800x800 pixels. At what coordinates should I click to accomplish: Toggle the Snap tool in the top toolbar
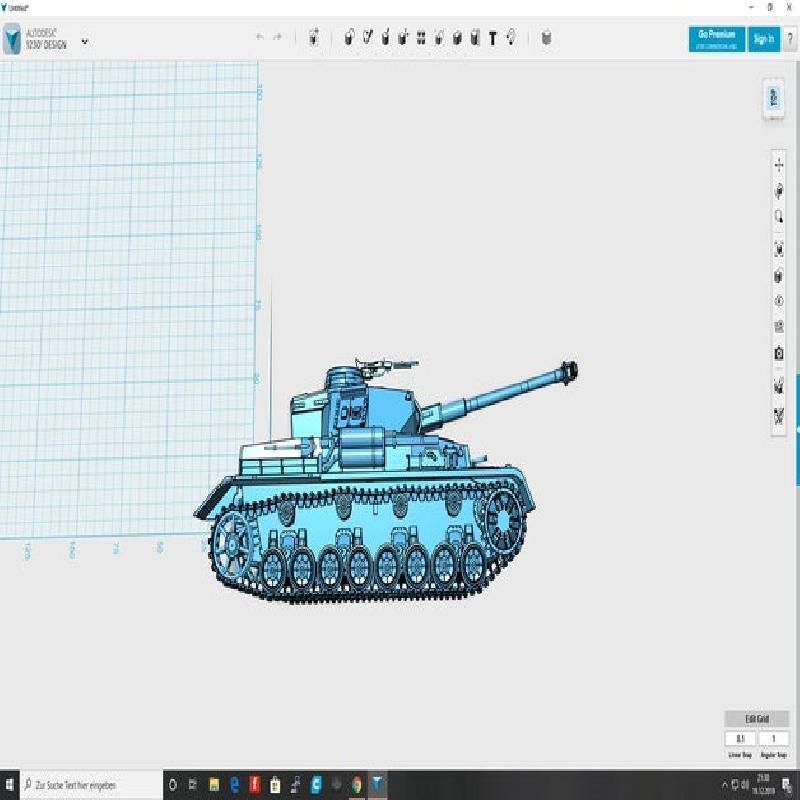[x=511, y=39]
